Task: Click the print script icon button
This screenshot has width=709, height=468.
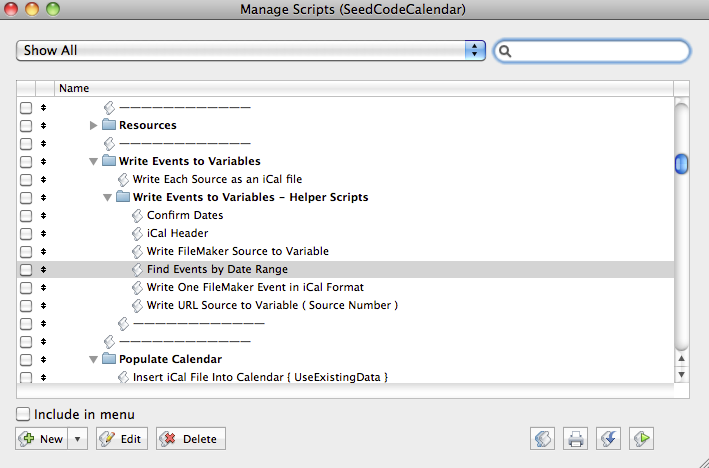Action: pyautogui.click(x=575, y=438)
